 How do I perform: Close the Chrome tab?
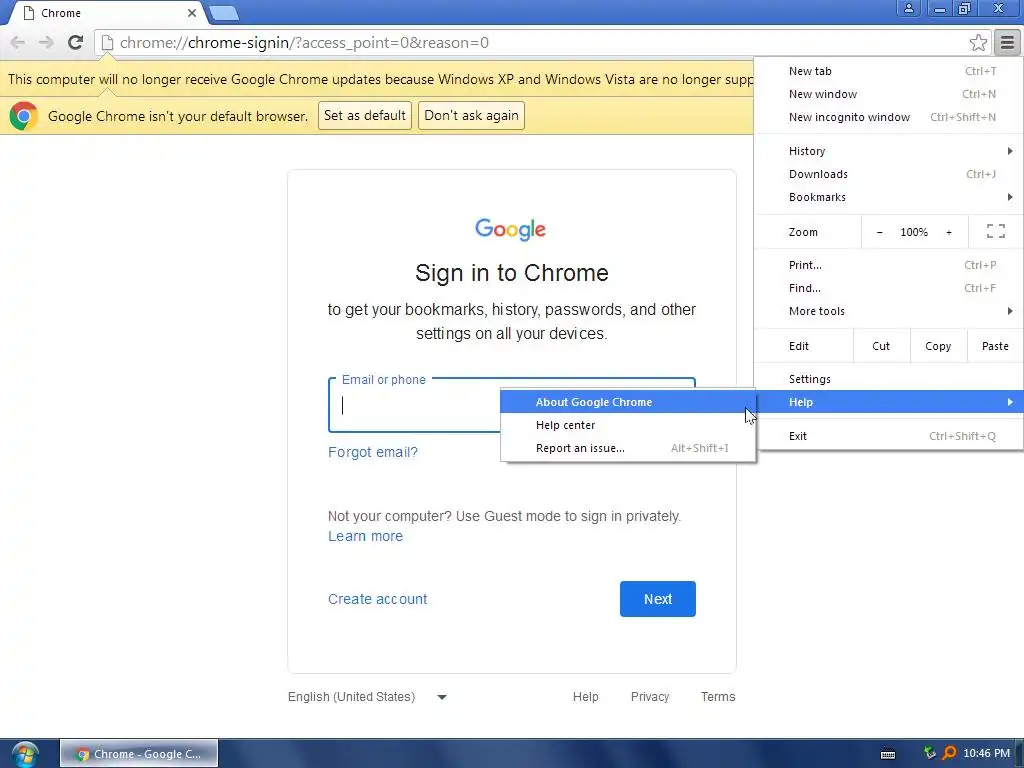pyautogui.click(x=191, y=13)
